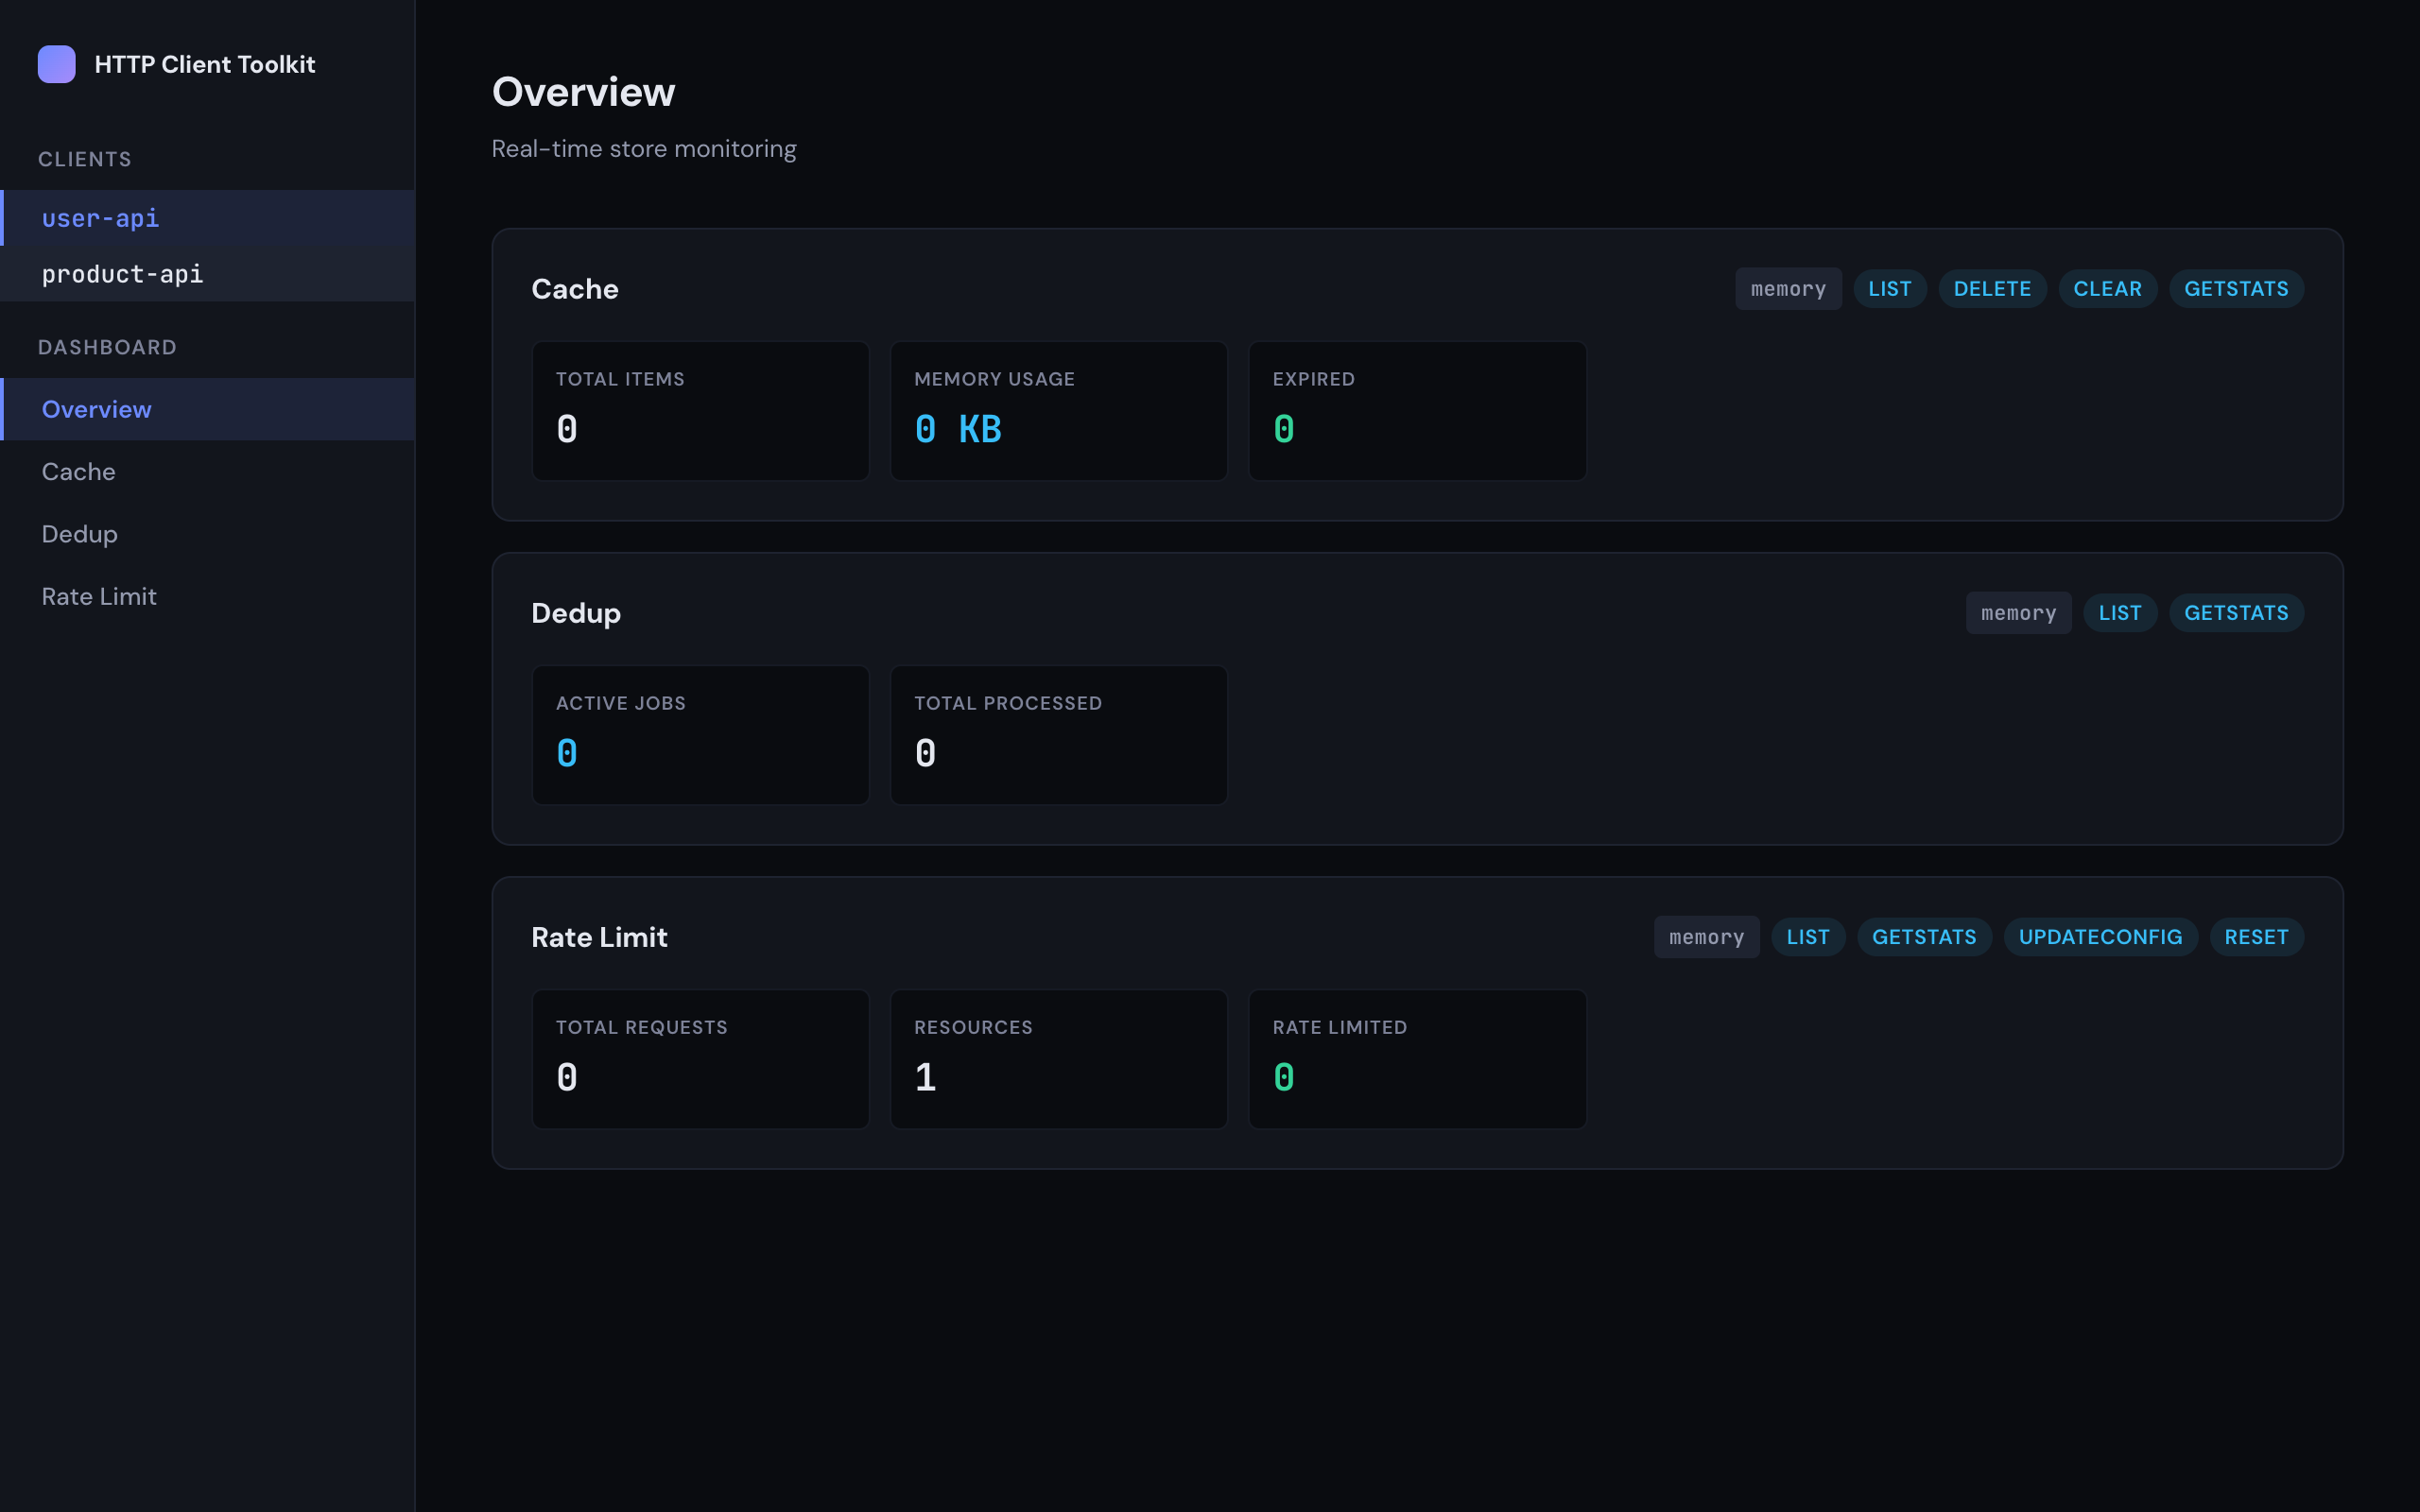Open the Cache dashboard page
Screen dimensions: 2420x1512
(78, 471)
